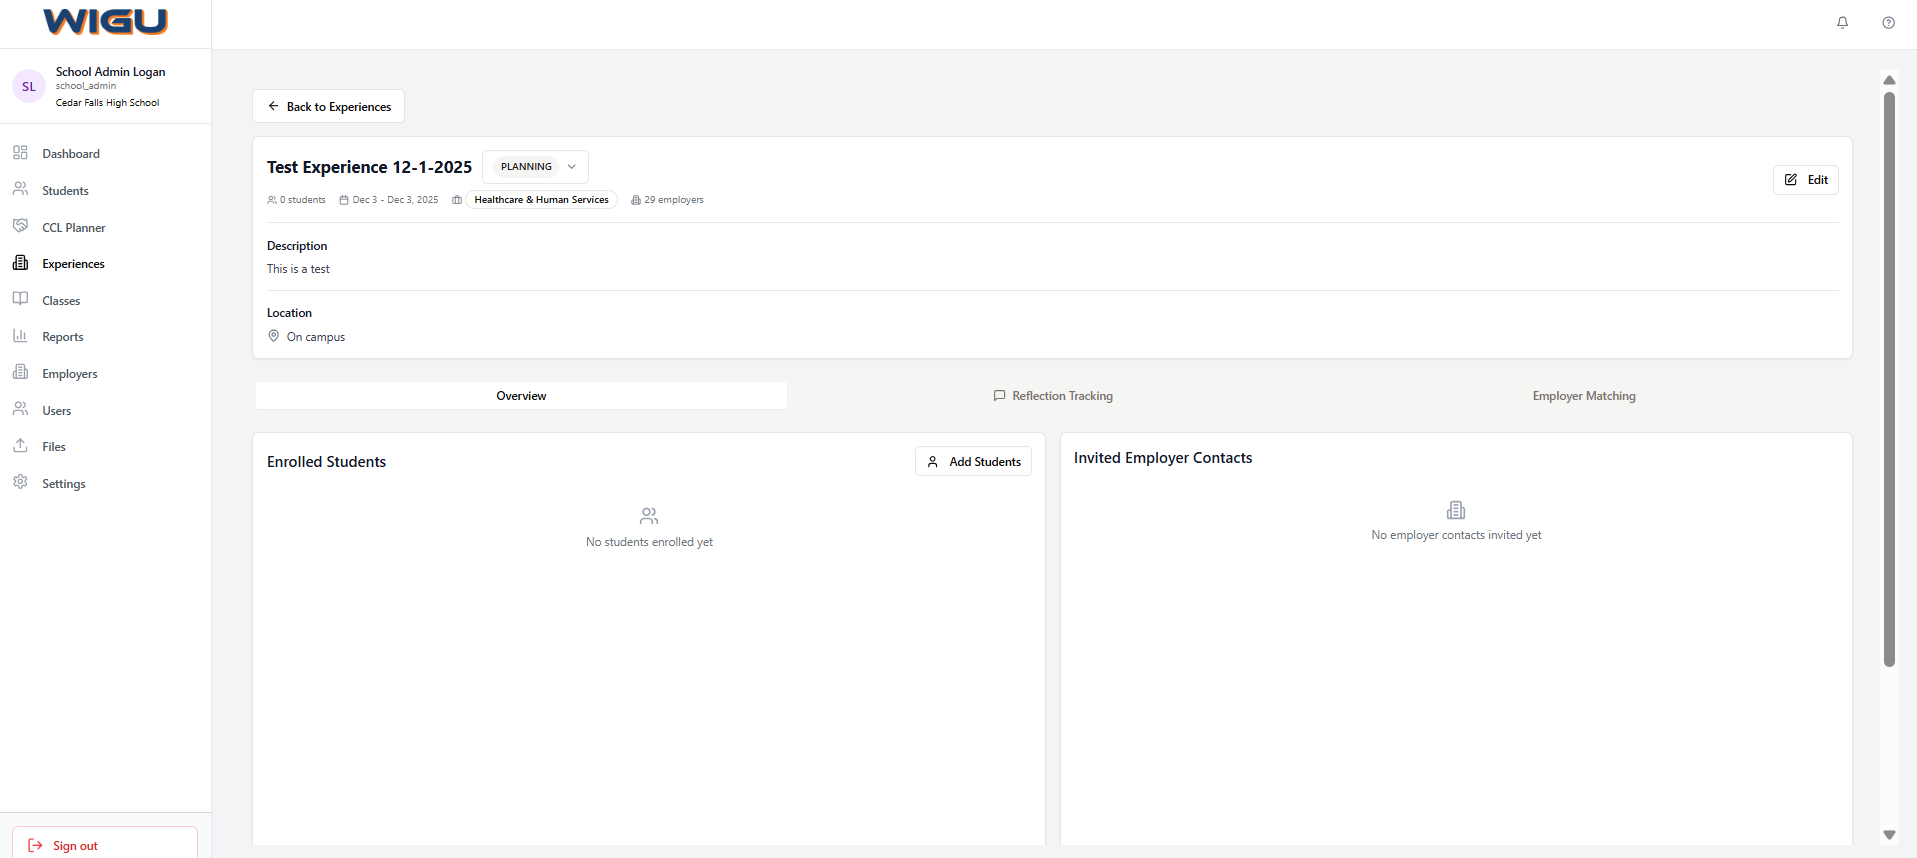Click the scroll down arrow

1889,835
